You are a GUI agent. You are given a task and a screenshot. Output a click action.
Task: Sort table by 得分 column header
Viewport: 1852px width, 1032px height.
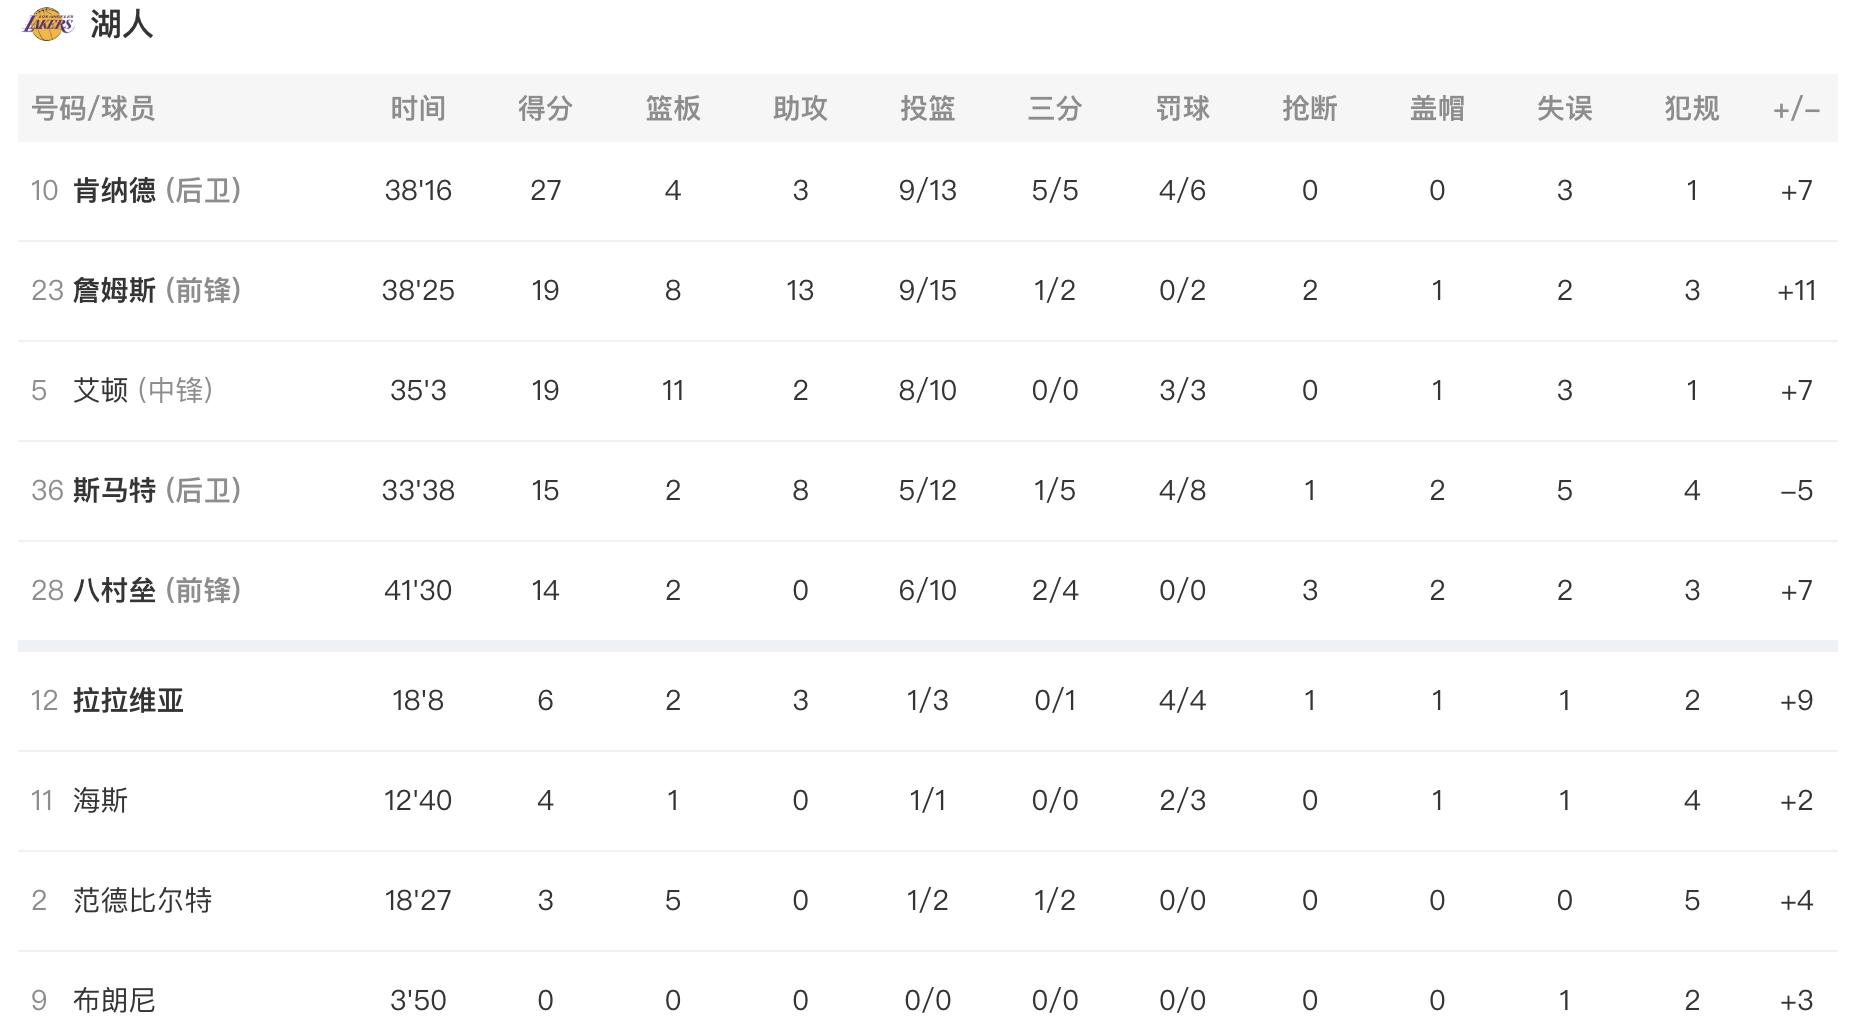click(545, 108)
